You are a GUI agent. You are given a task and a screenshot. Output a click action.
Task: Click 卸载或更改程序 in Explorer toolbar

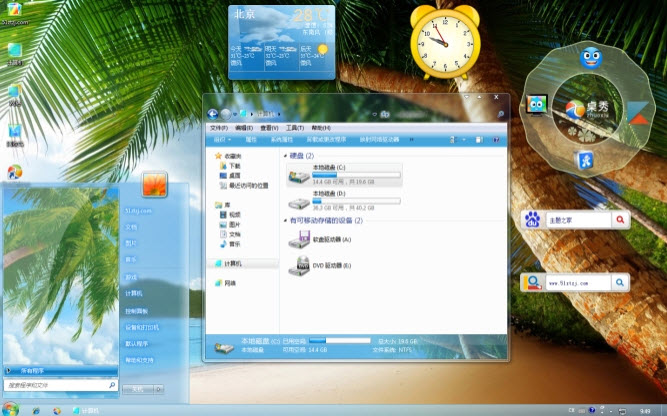point(326,140)
